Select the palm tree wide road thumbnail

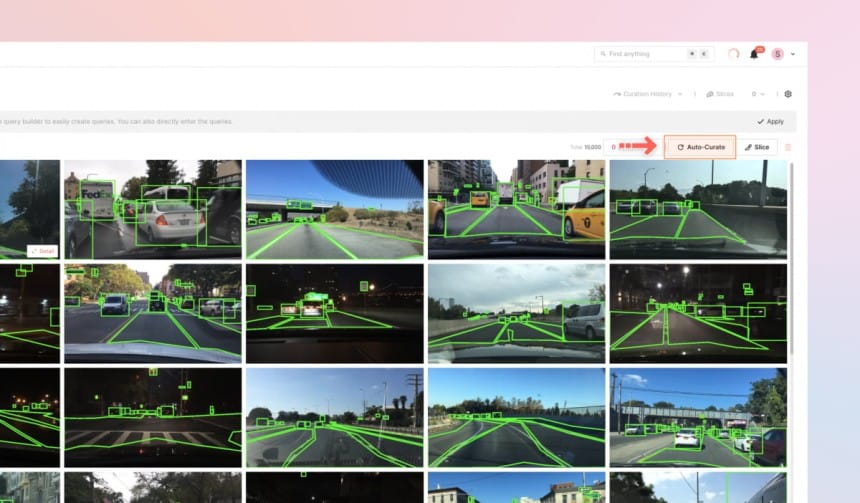[335, 417]
